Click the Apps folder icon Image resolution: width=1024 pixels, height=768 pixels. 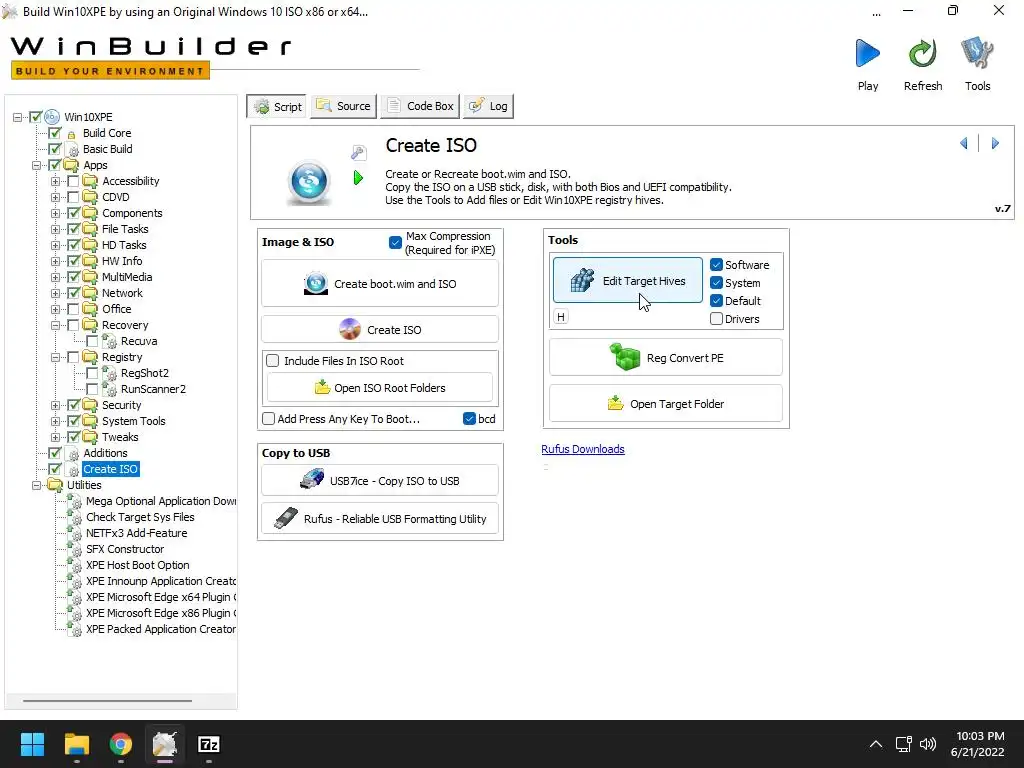(x=71, y=165)
